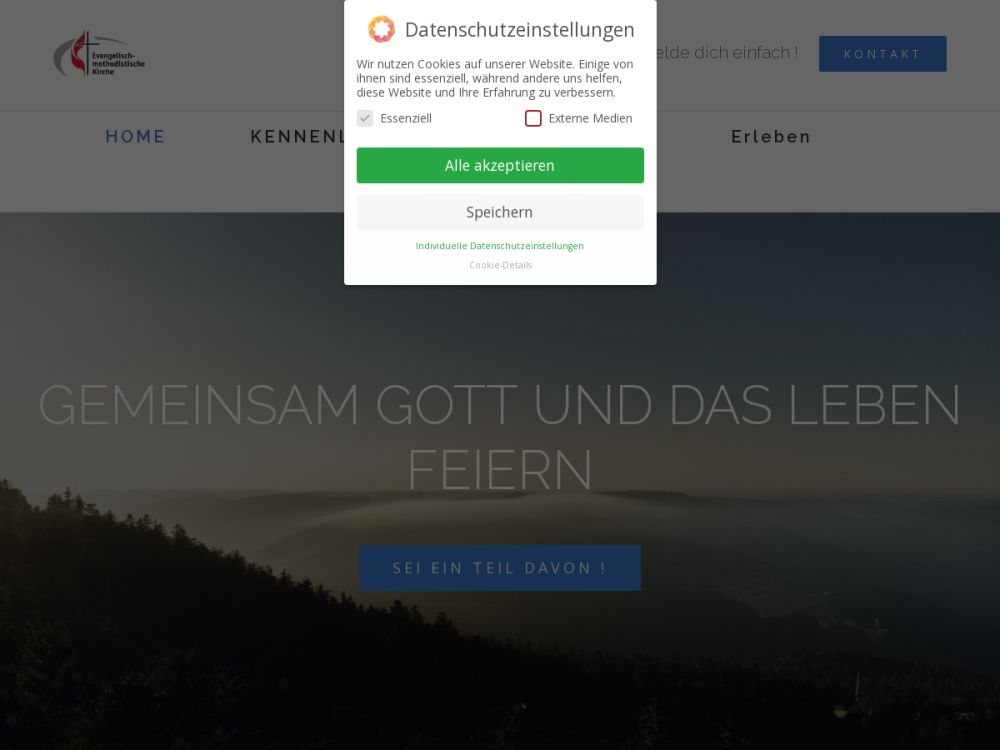Accept all cookies with Alle akzeptieren
The image size is (1000, 750).
[500, 165]
